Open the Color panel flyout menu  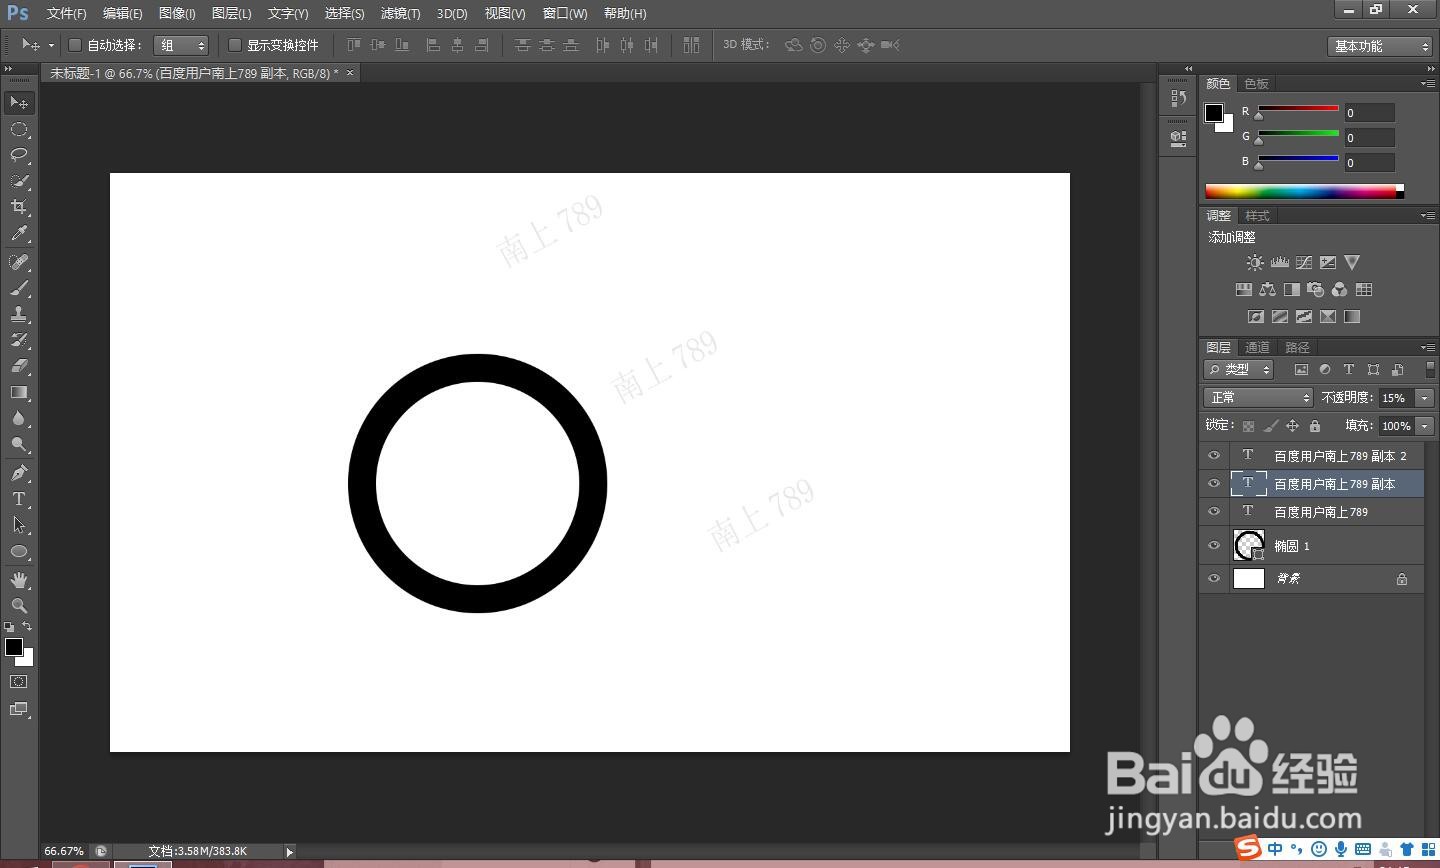click(1428, 84)
